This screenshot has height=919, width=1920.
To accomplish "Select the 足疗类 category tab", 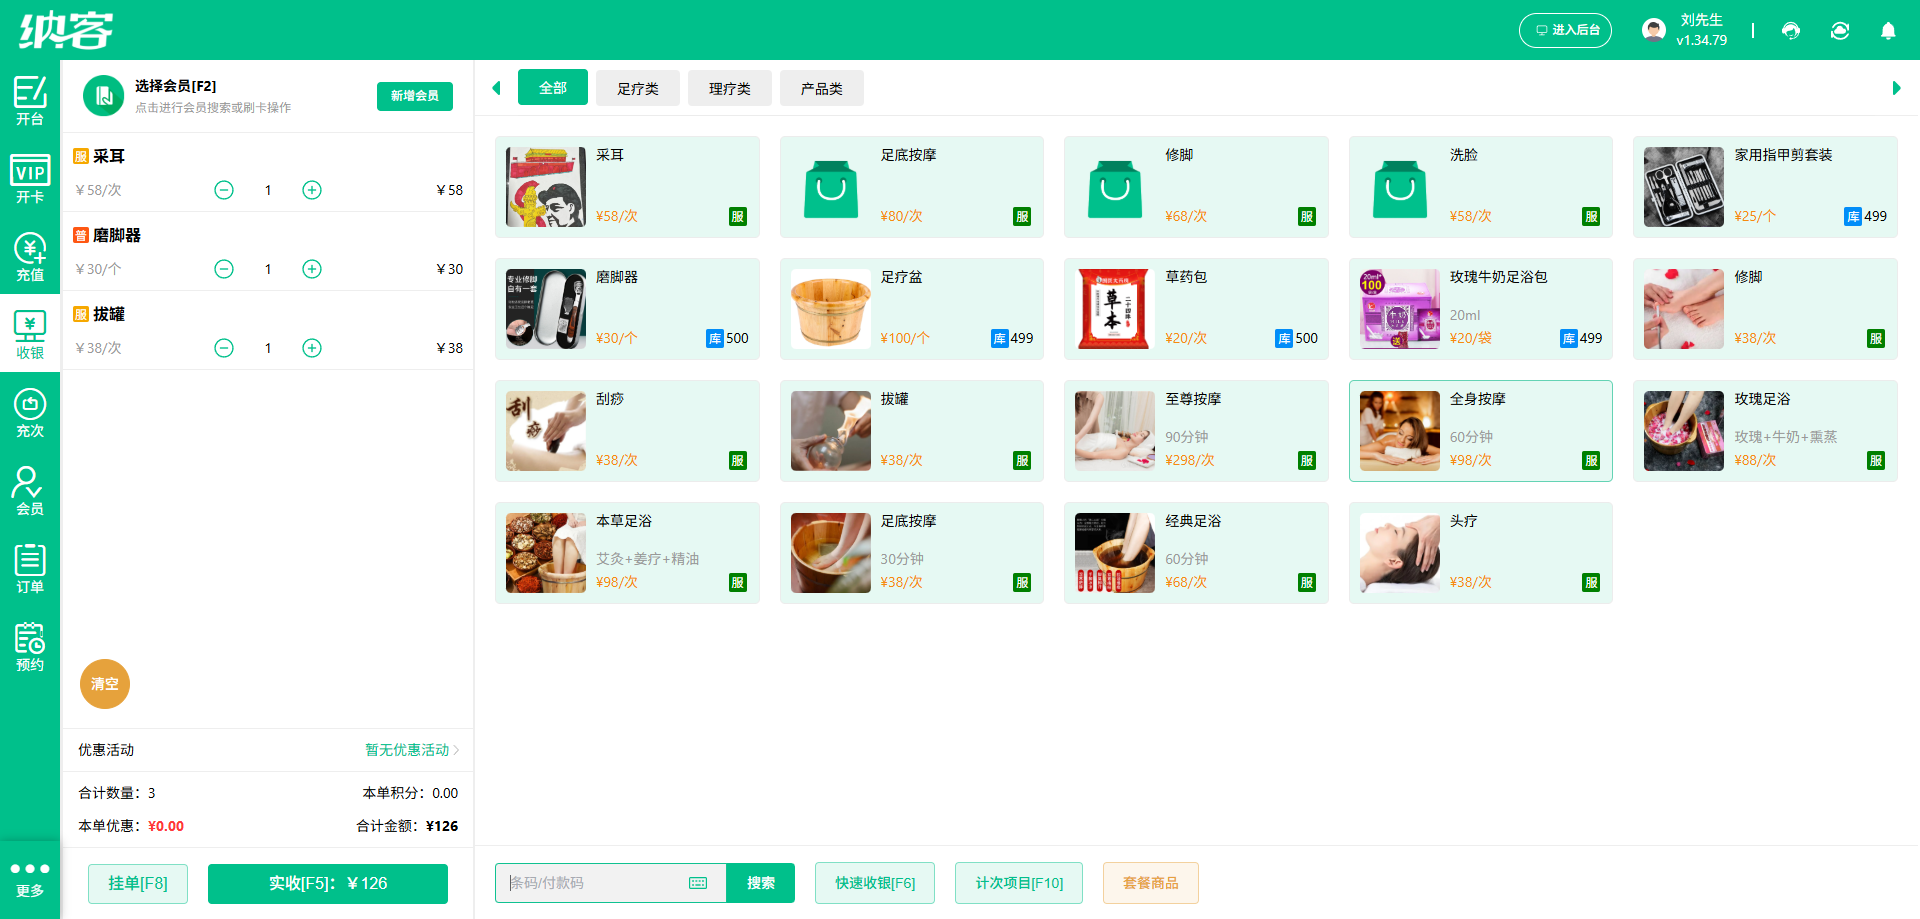I will (x=638, y=88).
